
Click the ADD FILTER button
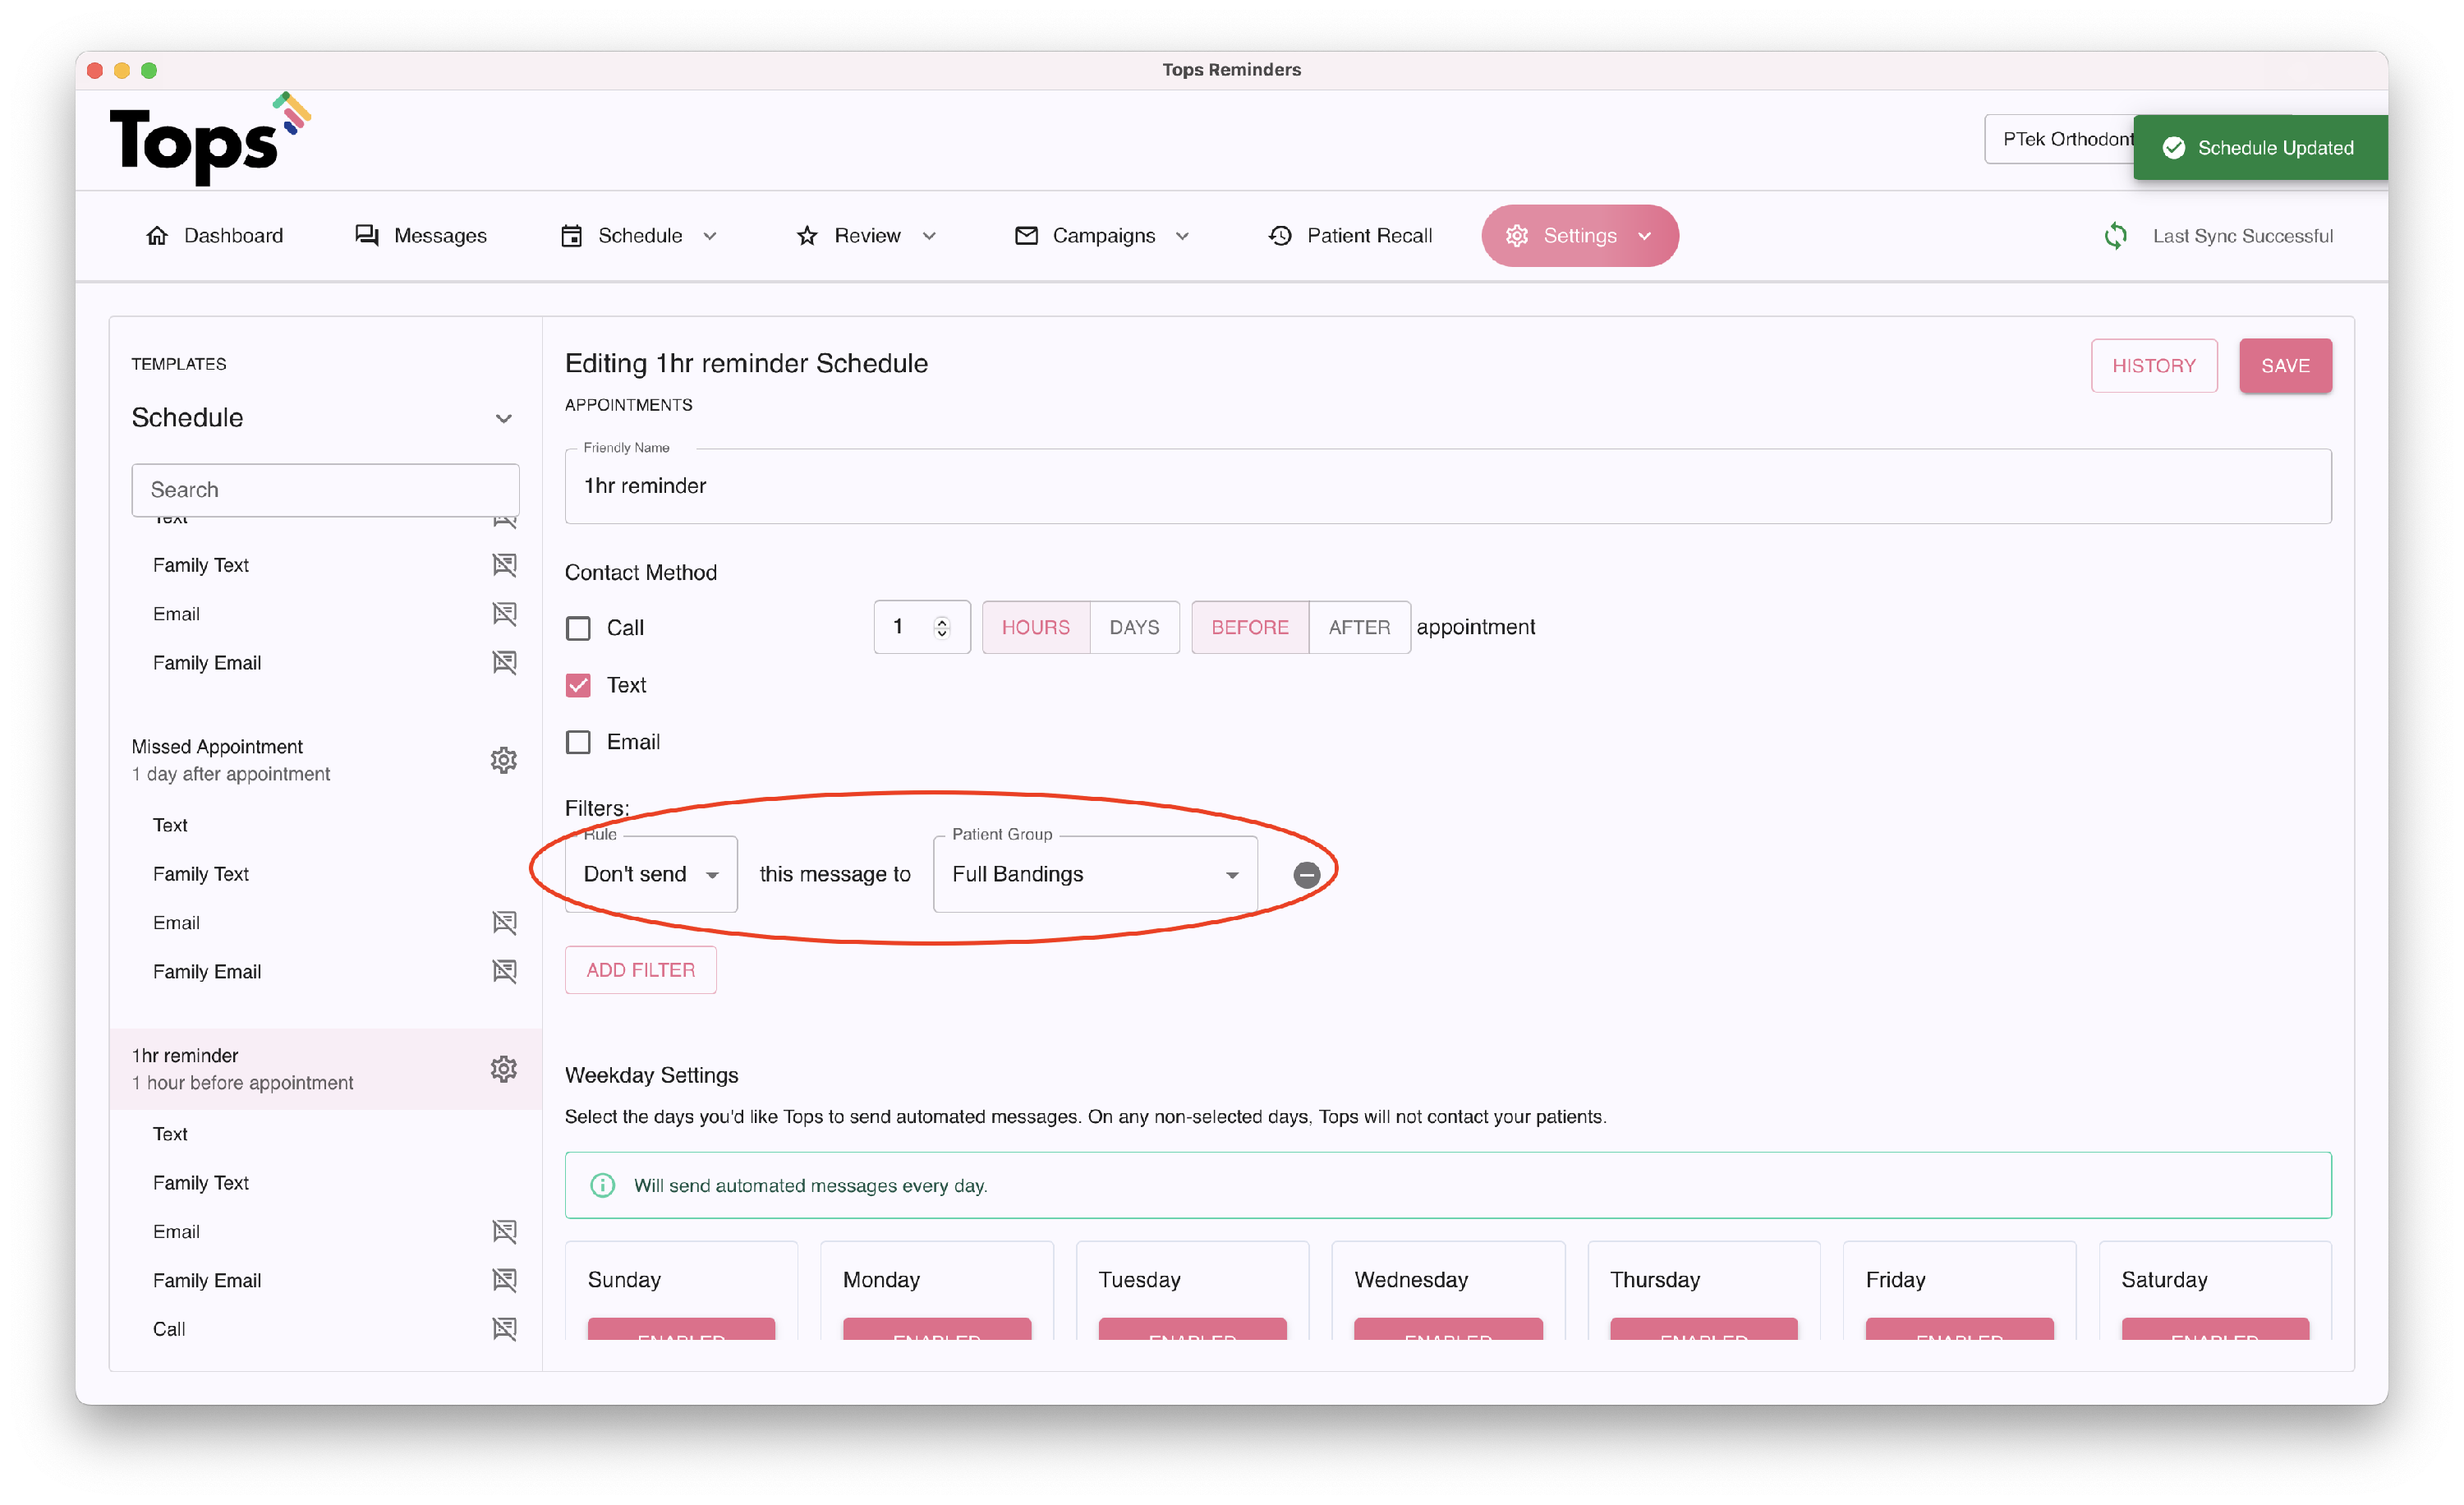[x=640, y=970]
